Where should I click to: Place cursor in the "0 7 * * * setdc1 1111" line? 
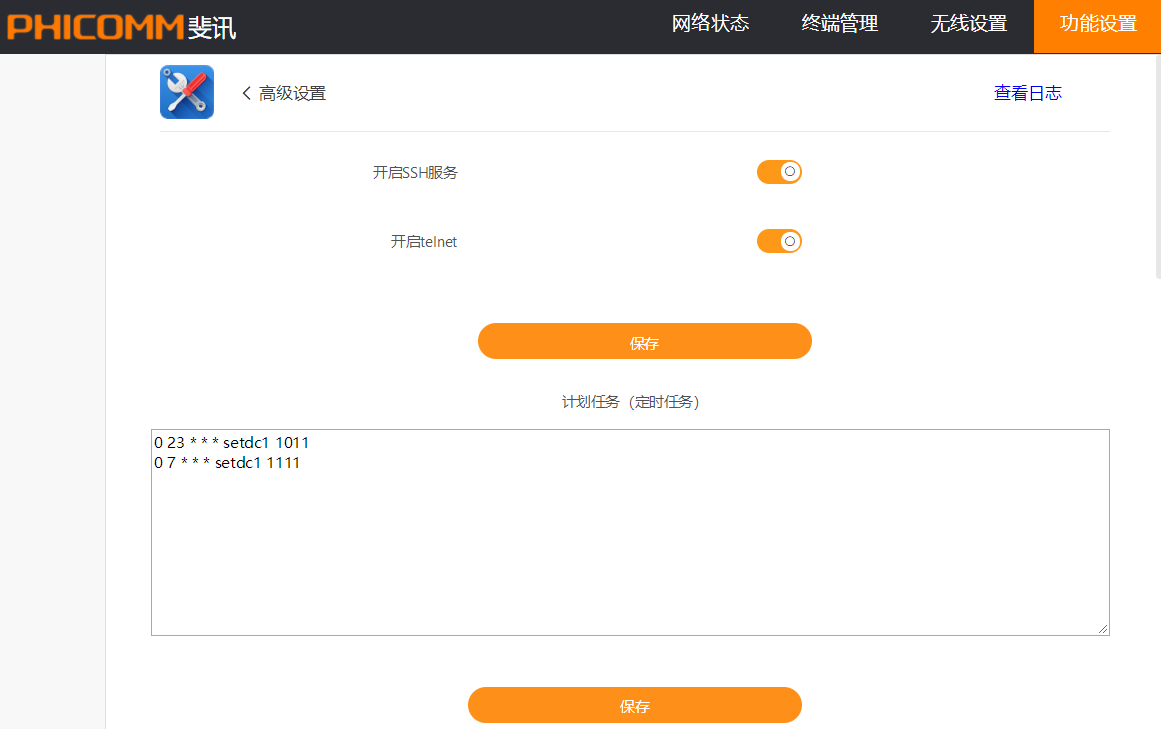coord(227,463)
